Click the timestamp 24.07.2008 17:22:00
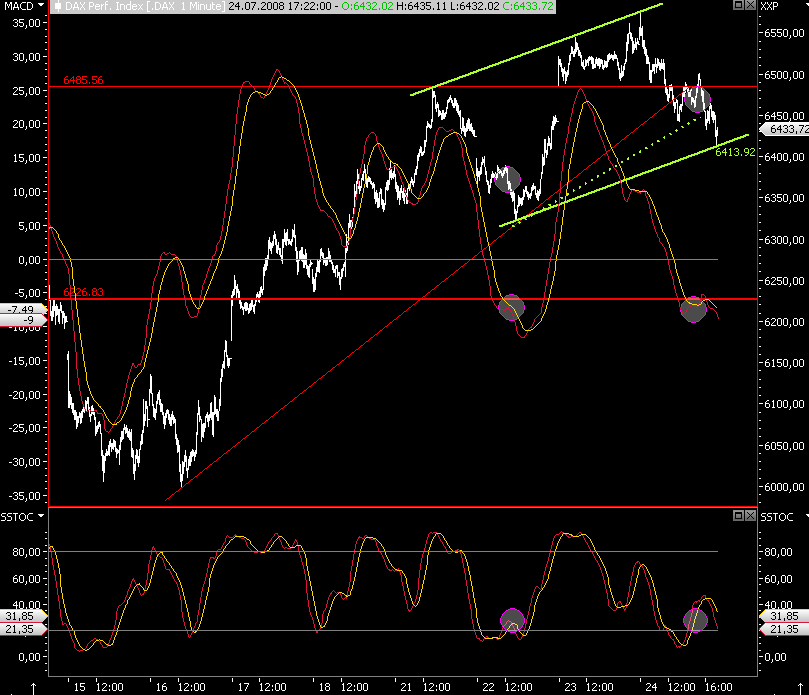The height and width of the screenshot is (695, 809). 280,6
